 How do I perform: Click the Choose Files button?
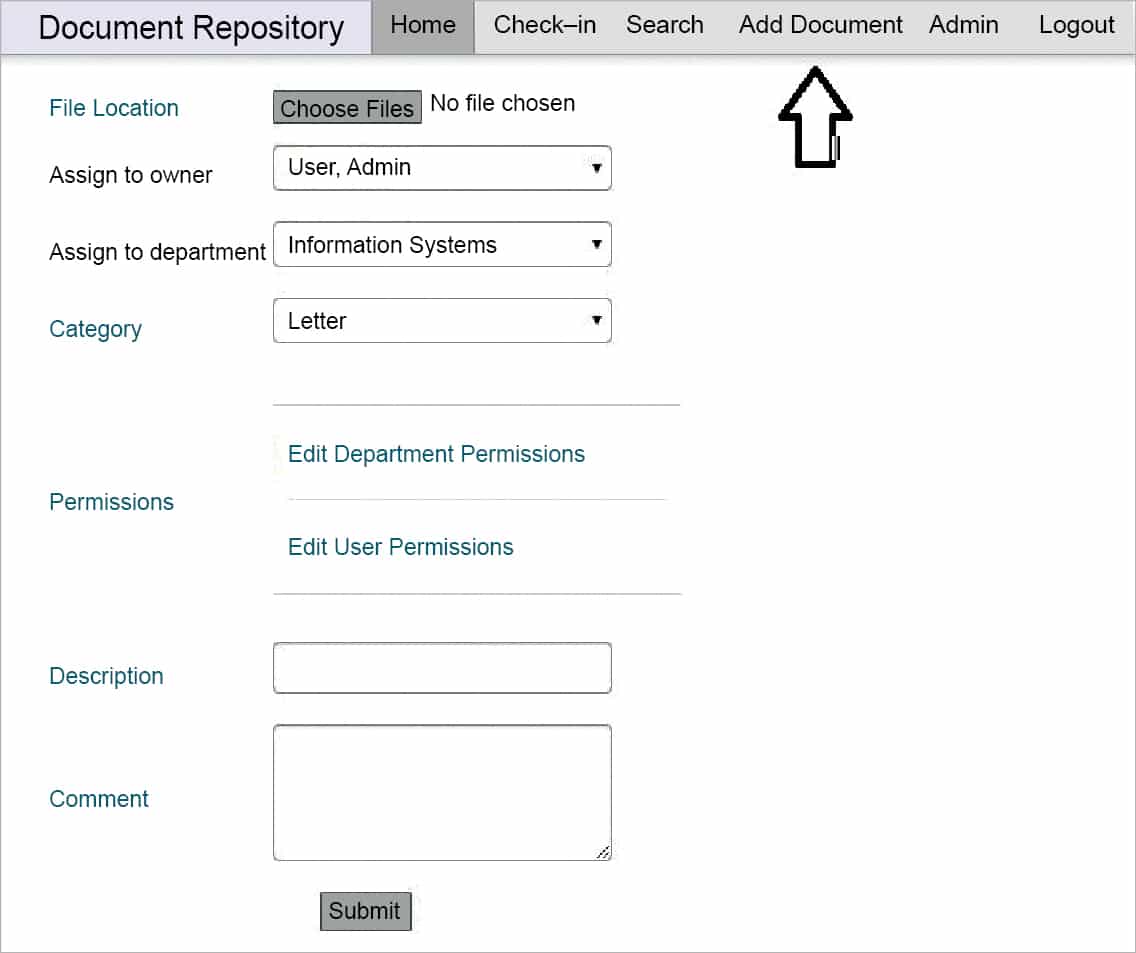pos(347,108)
